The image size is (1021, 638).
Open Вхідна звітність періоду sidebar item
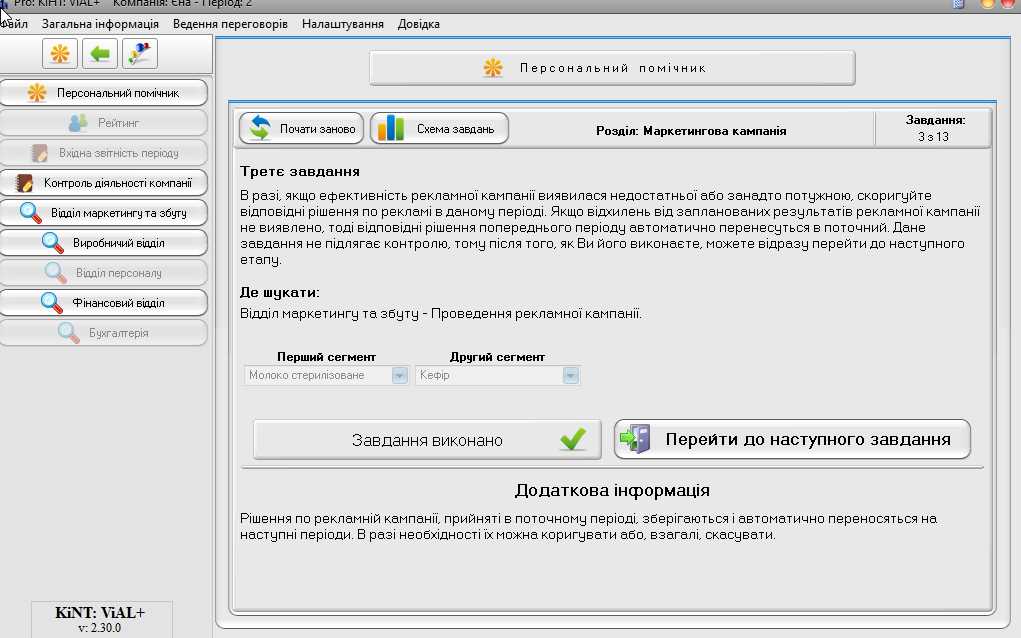(104, 153)
